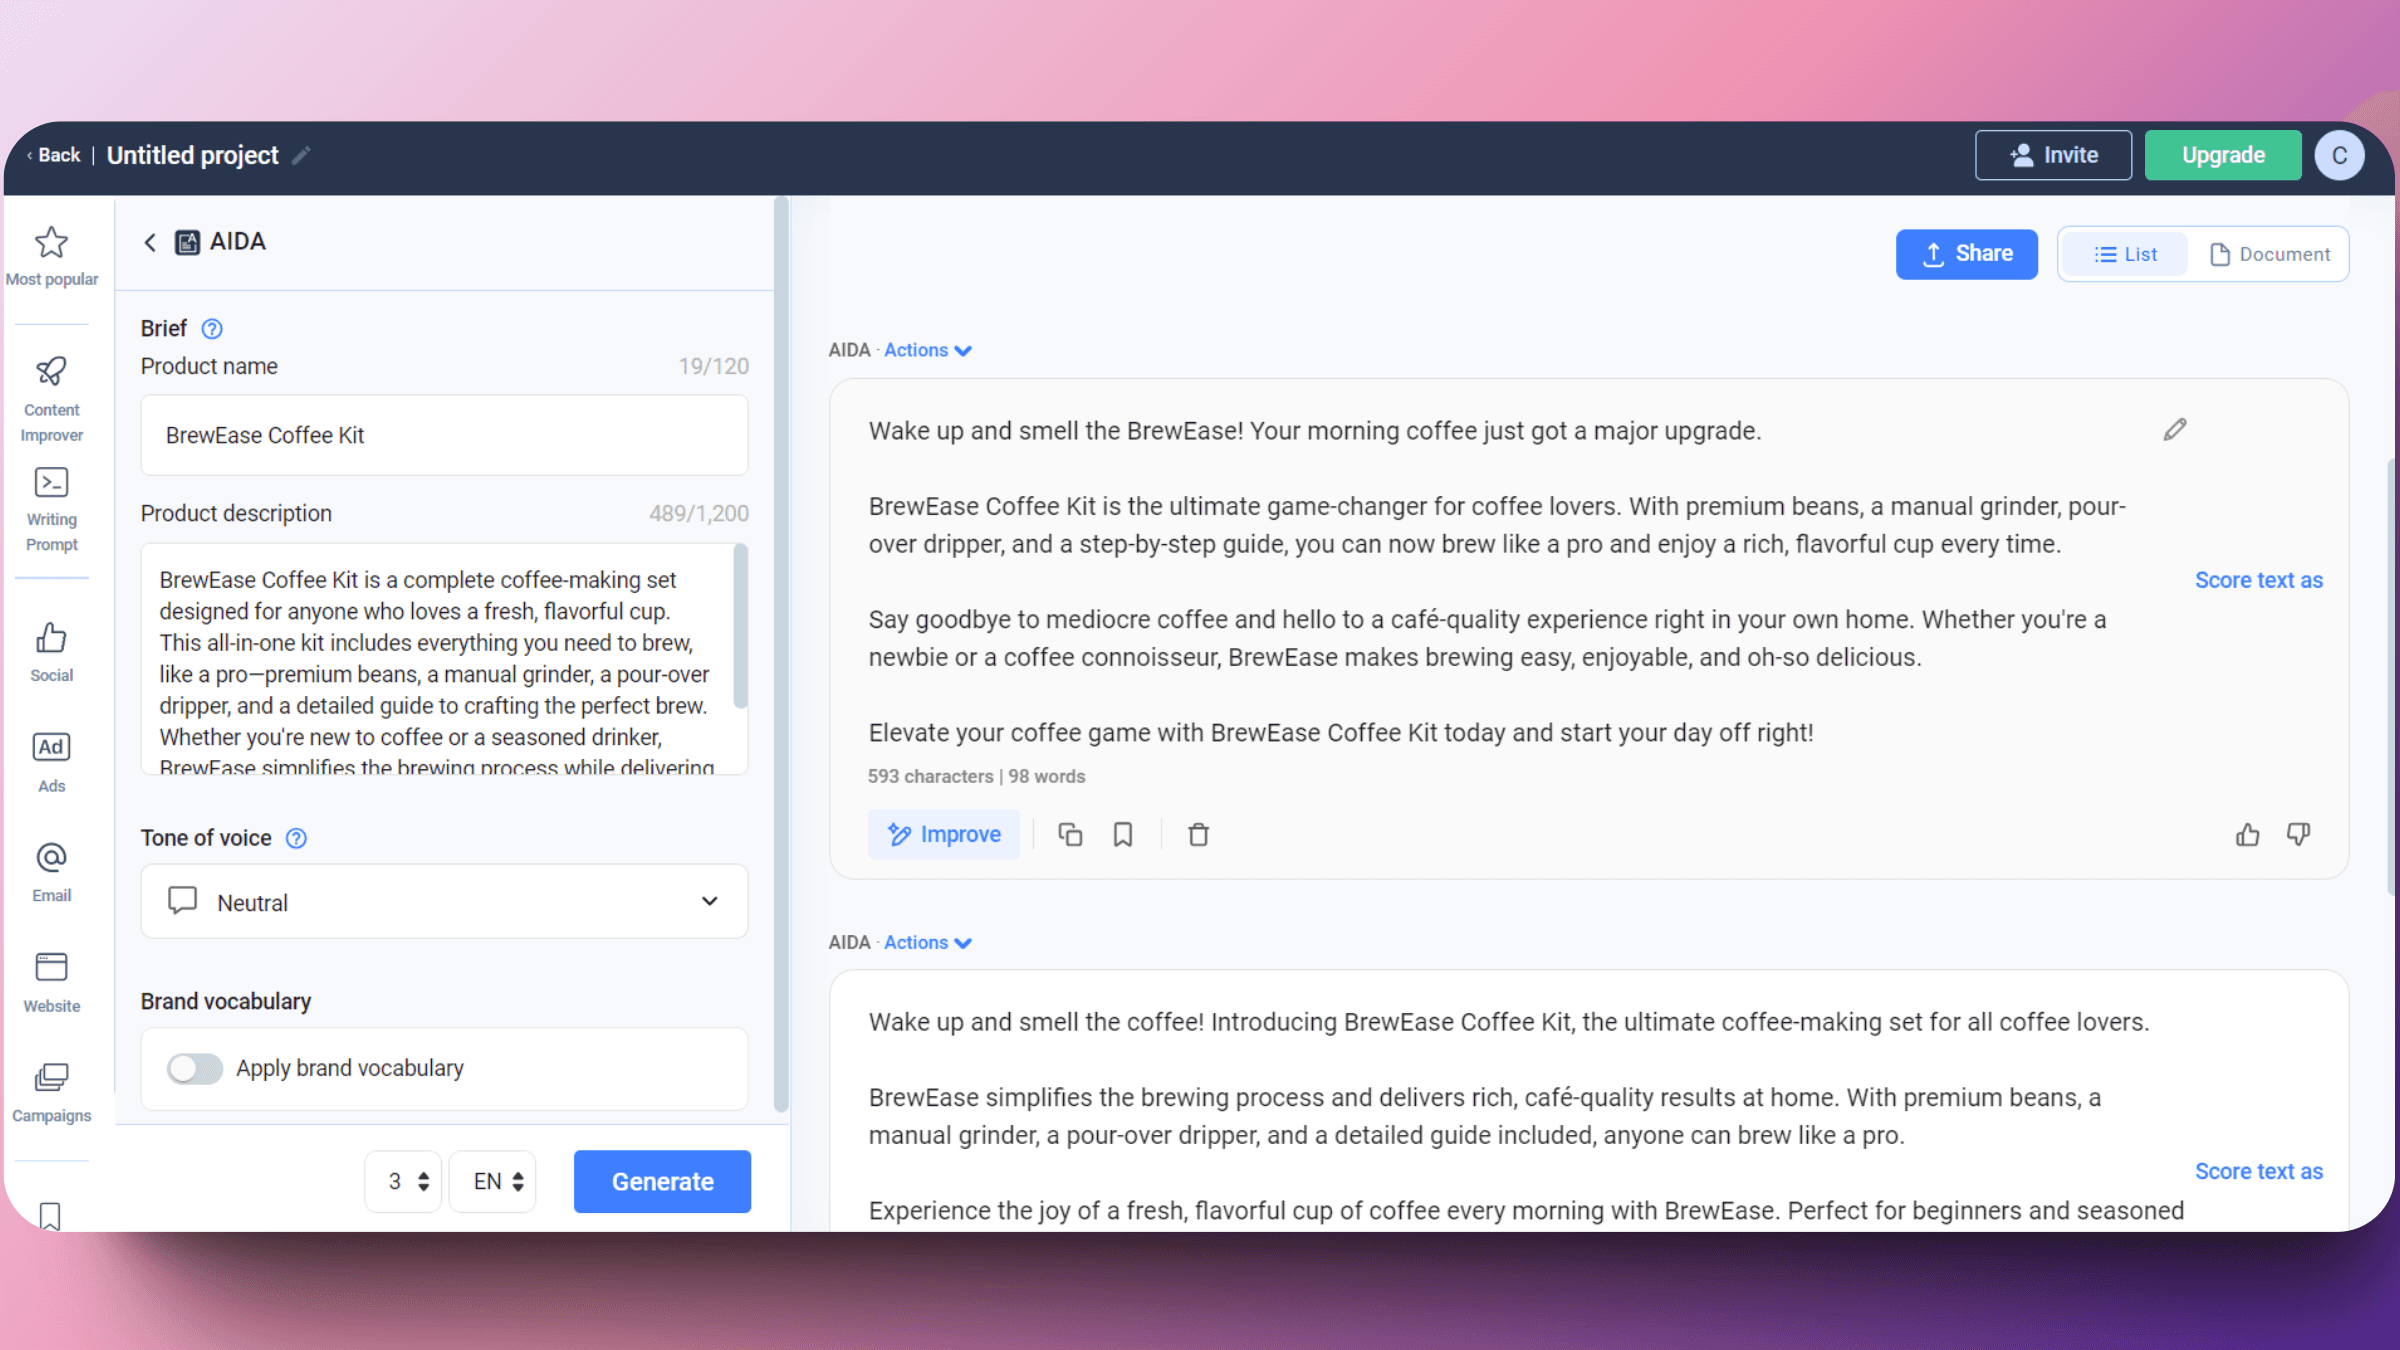Click the Campaigns sidebar icon

click(51, 1081)
